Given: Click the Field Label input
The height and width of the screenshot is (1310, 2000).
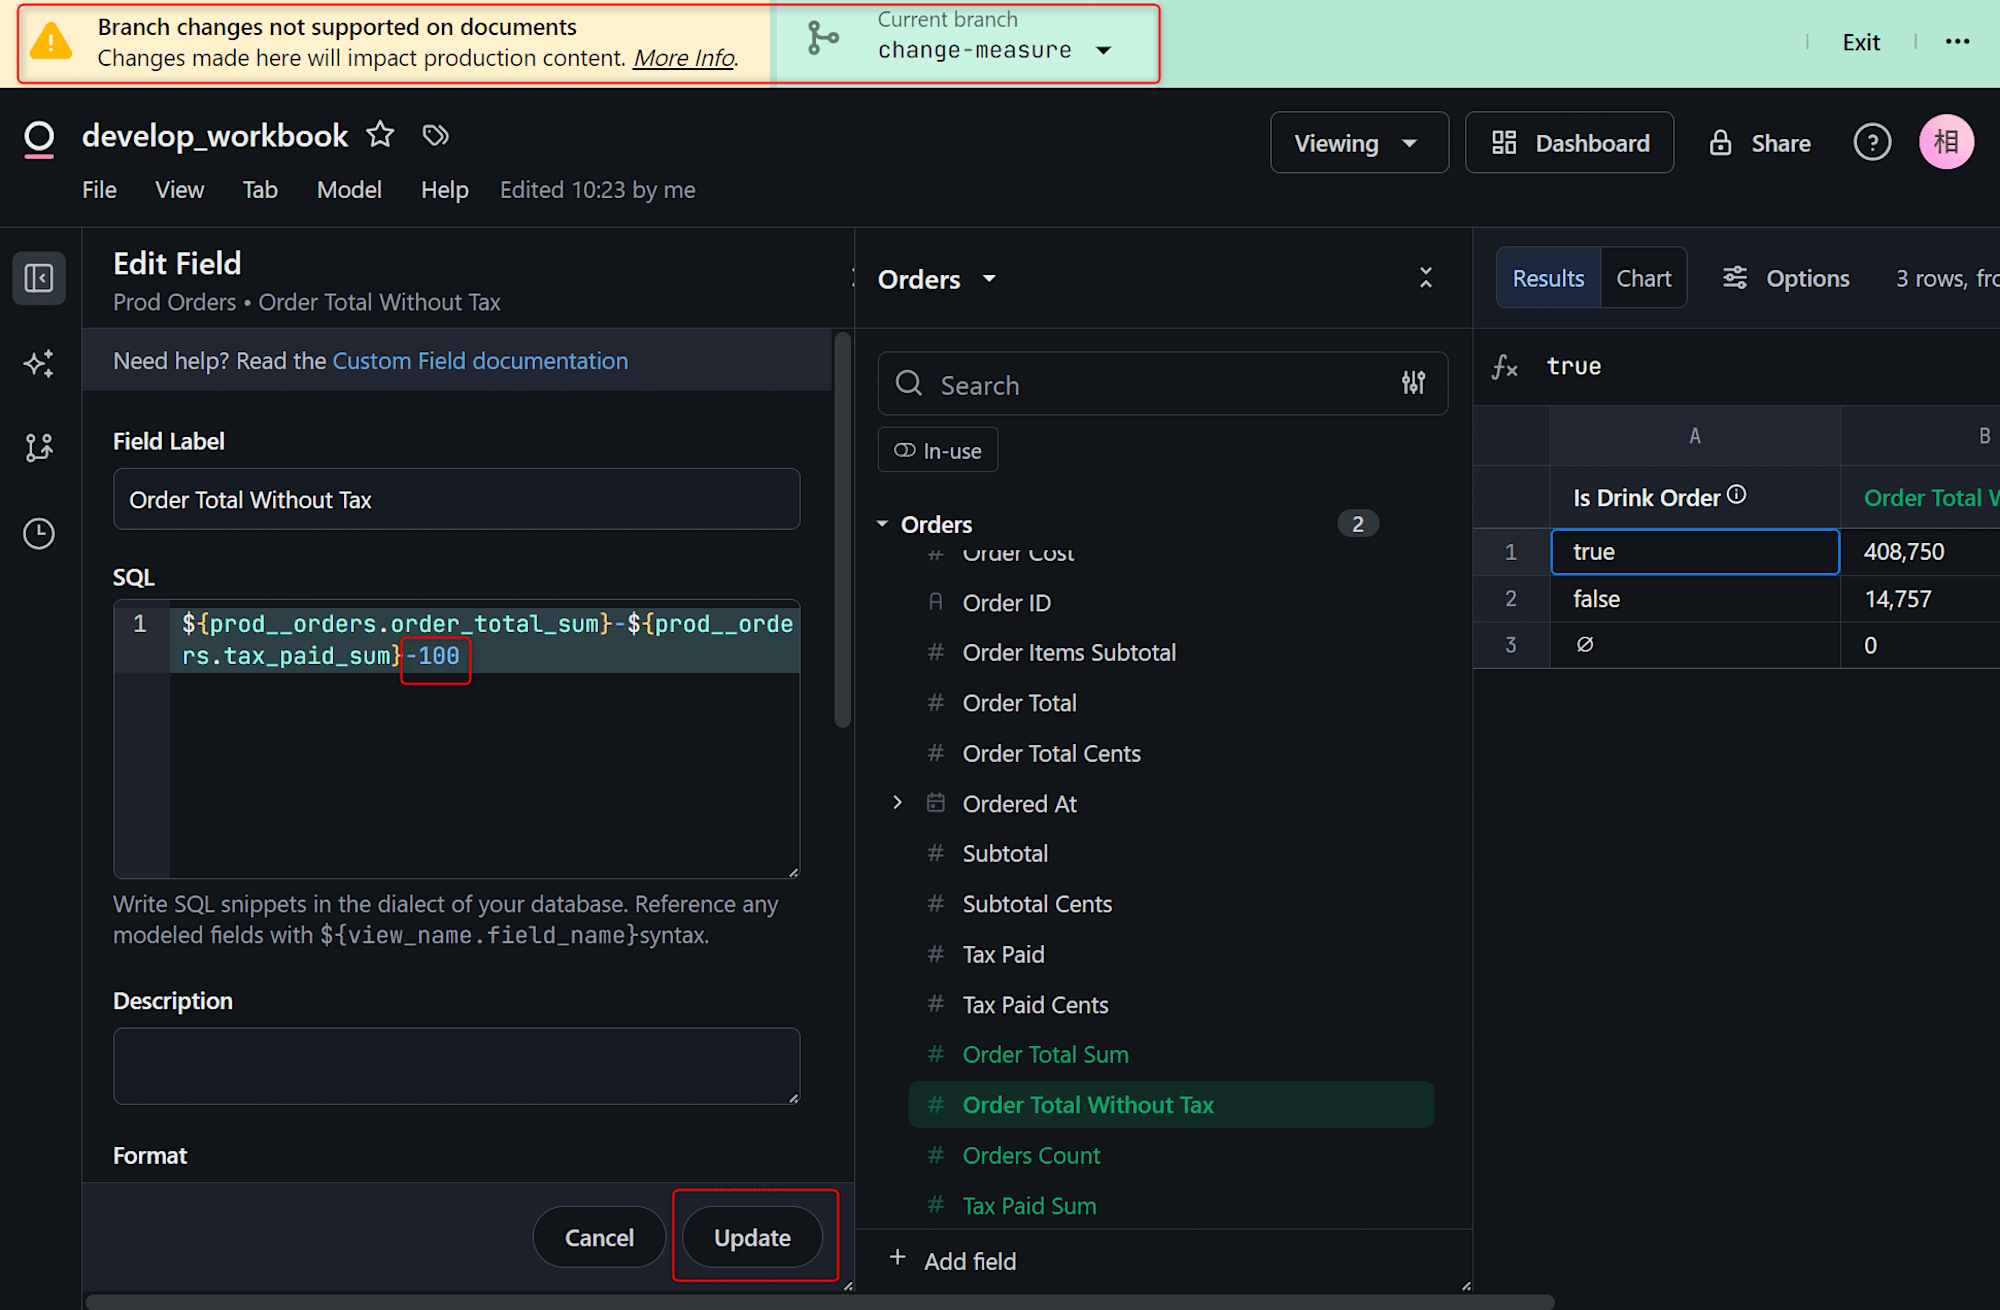Looking at the screenshot, I should coord(456,499).
